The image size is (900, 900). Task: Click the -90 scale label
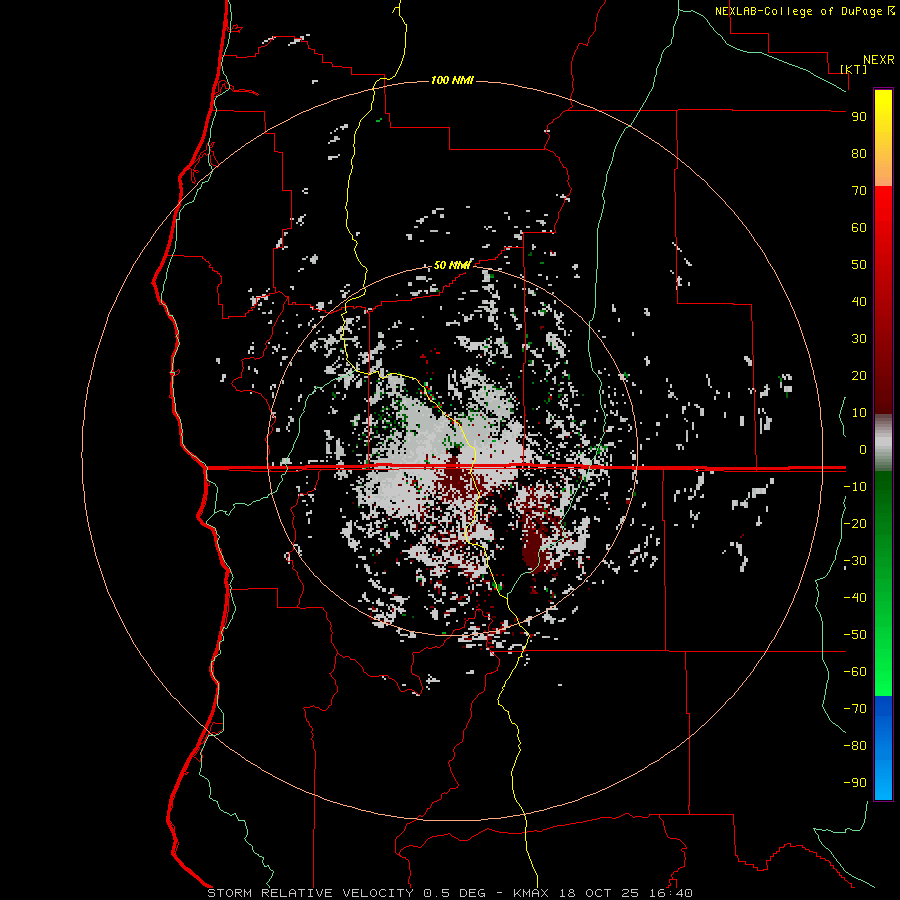855,782
